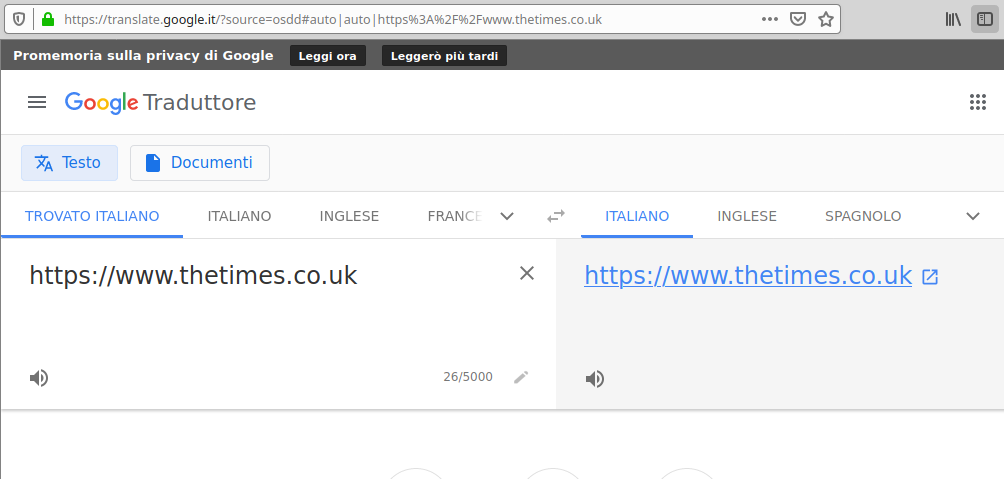Open the Google apps grid

pos(977,102)
